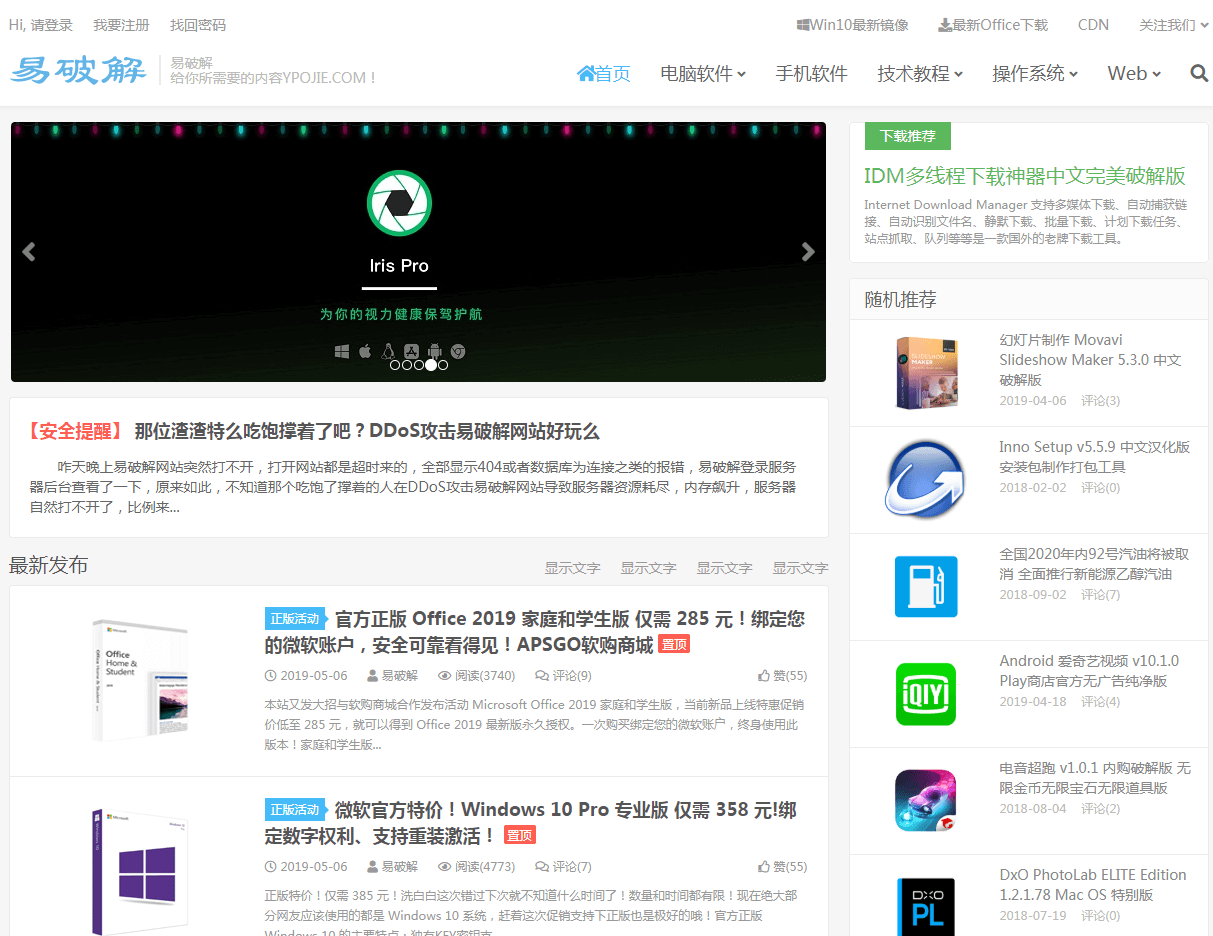Click the 易破解 site logo
The height and width of the screenshot is (936, 1213).
click(78, 70)
